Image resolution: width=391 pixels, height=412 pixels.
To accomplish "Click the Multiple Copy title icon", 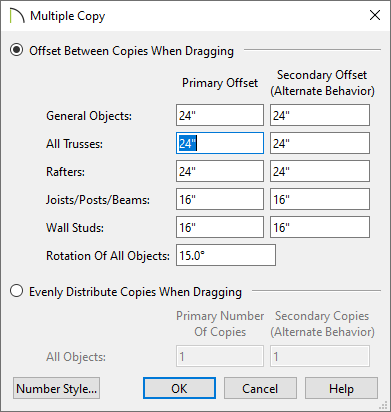I will 17,16.
